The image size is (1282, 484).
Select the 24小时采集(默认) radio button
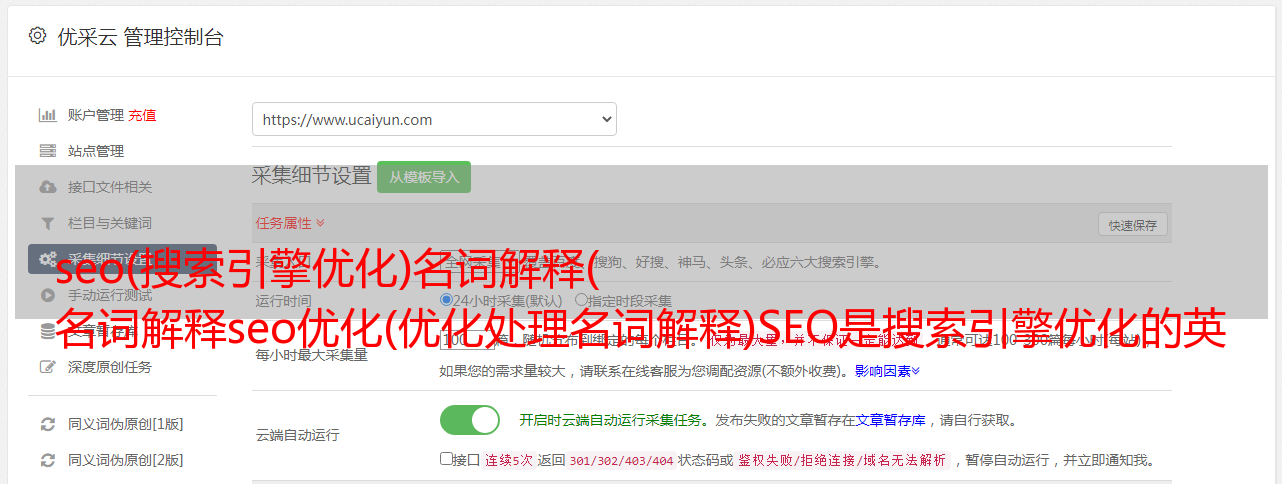[x=447, y=300]
